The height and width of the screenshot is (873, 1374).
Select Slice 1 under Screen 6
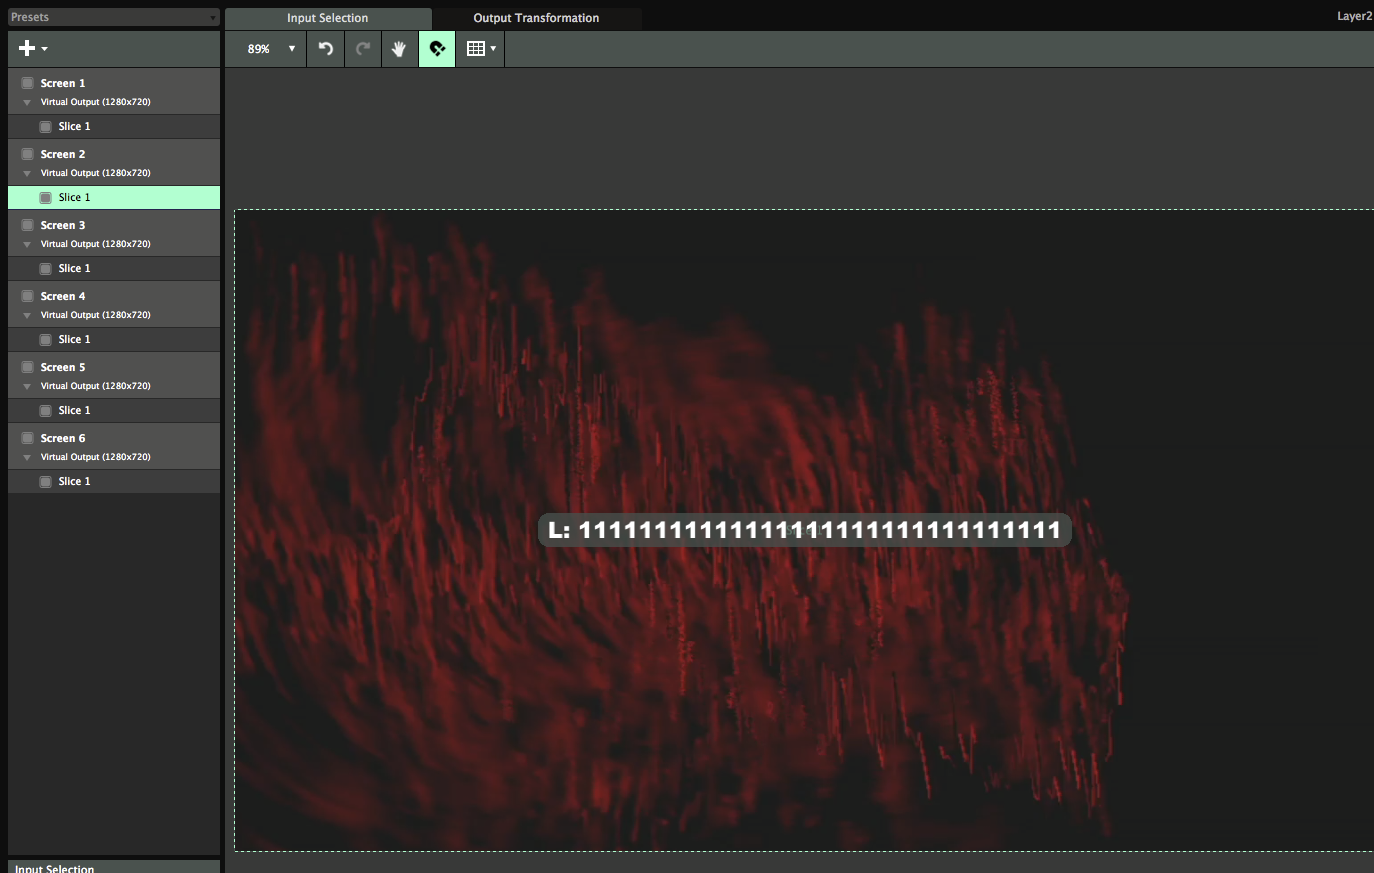click(x=74, y=481)
